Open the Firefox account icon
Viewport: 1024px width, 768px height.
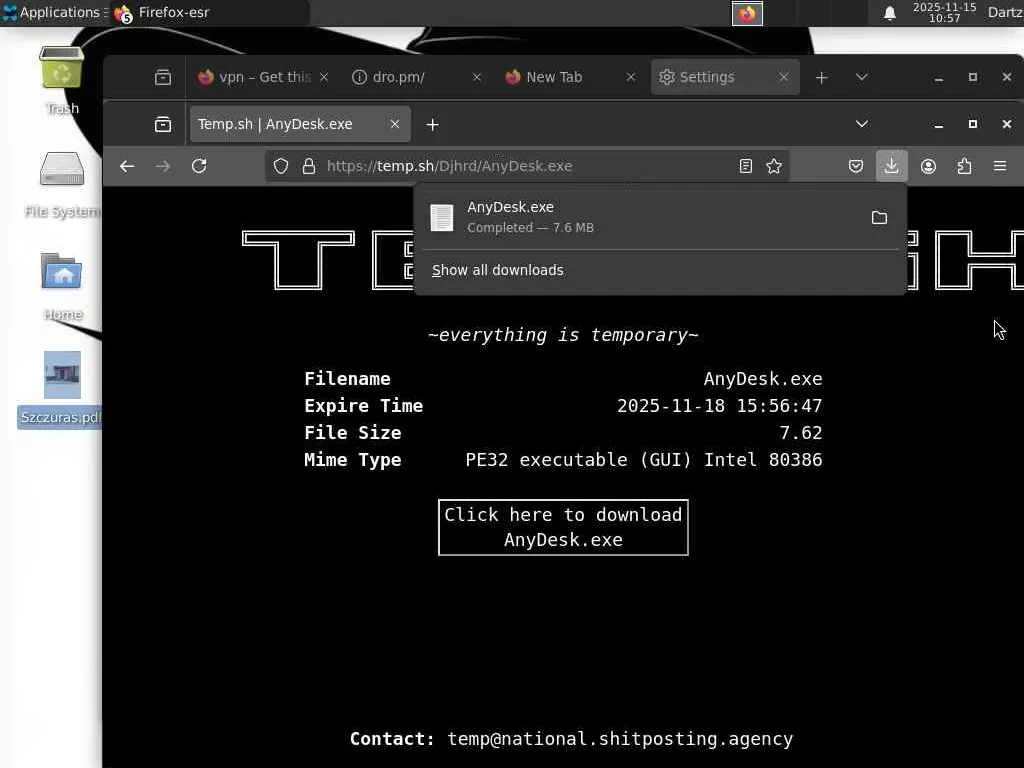(x=928, y=167)
